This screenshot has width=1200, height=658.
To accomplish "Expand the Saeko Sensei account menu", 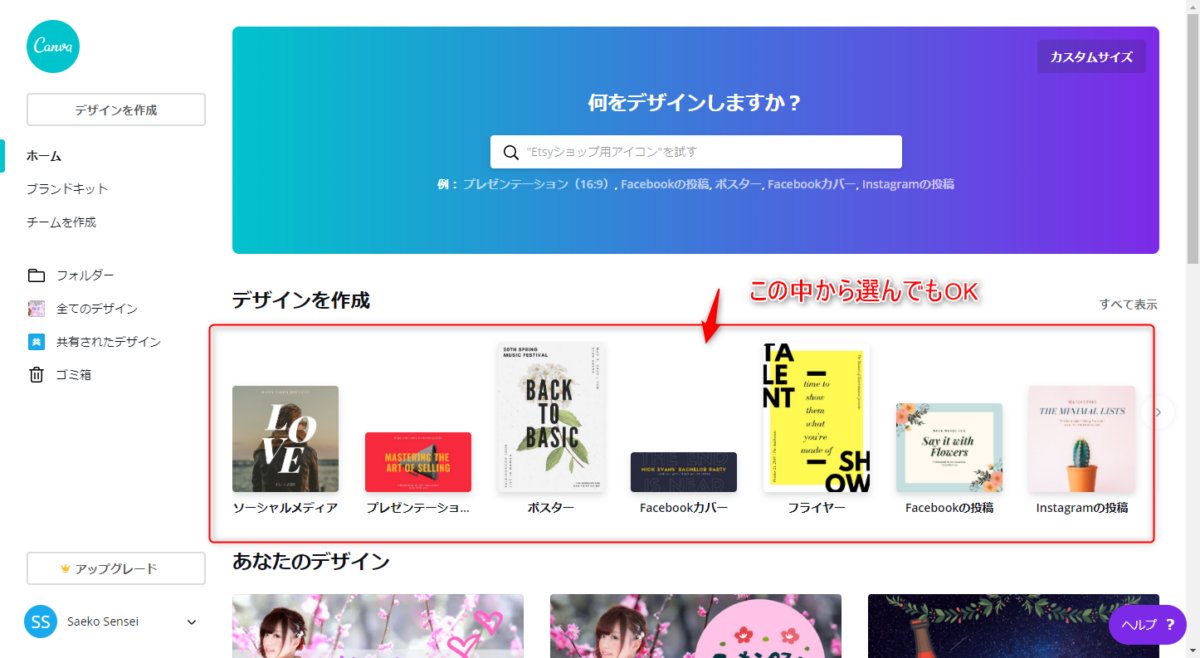I will pyautogui.click(x=192, y=622).
